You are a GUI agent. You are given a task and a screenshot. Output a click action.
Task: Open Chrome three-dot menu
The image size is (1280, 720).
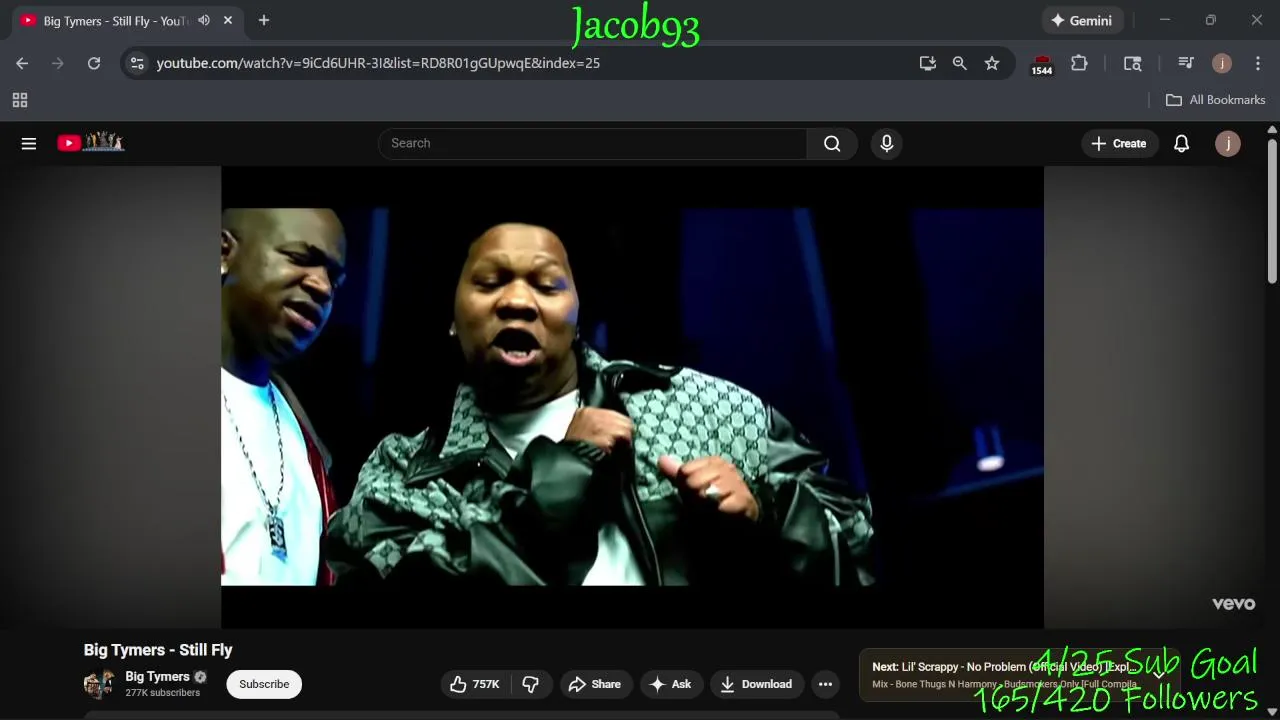click(1258, 63)
